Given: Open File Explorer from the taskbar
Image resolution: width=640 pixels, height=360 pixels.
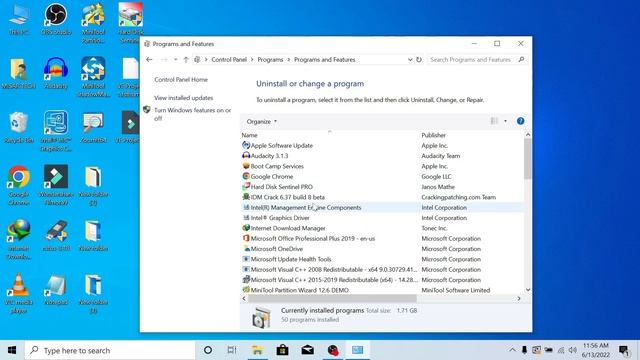Looking at the screenshot, I should tap(257, 350).
